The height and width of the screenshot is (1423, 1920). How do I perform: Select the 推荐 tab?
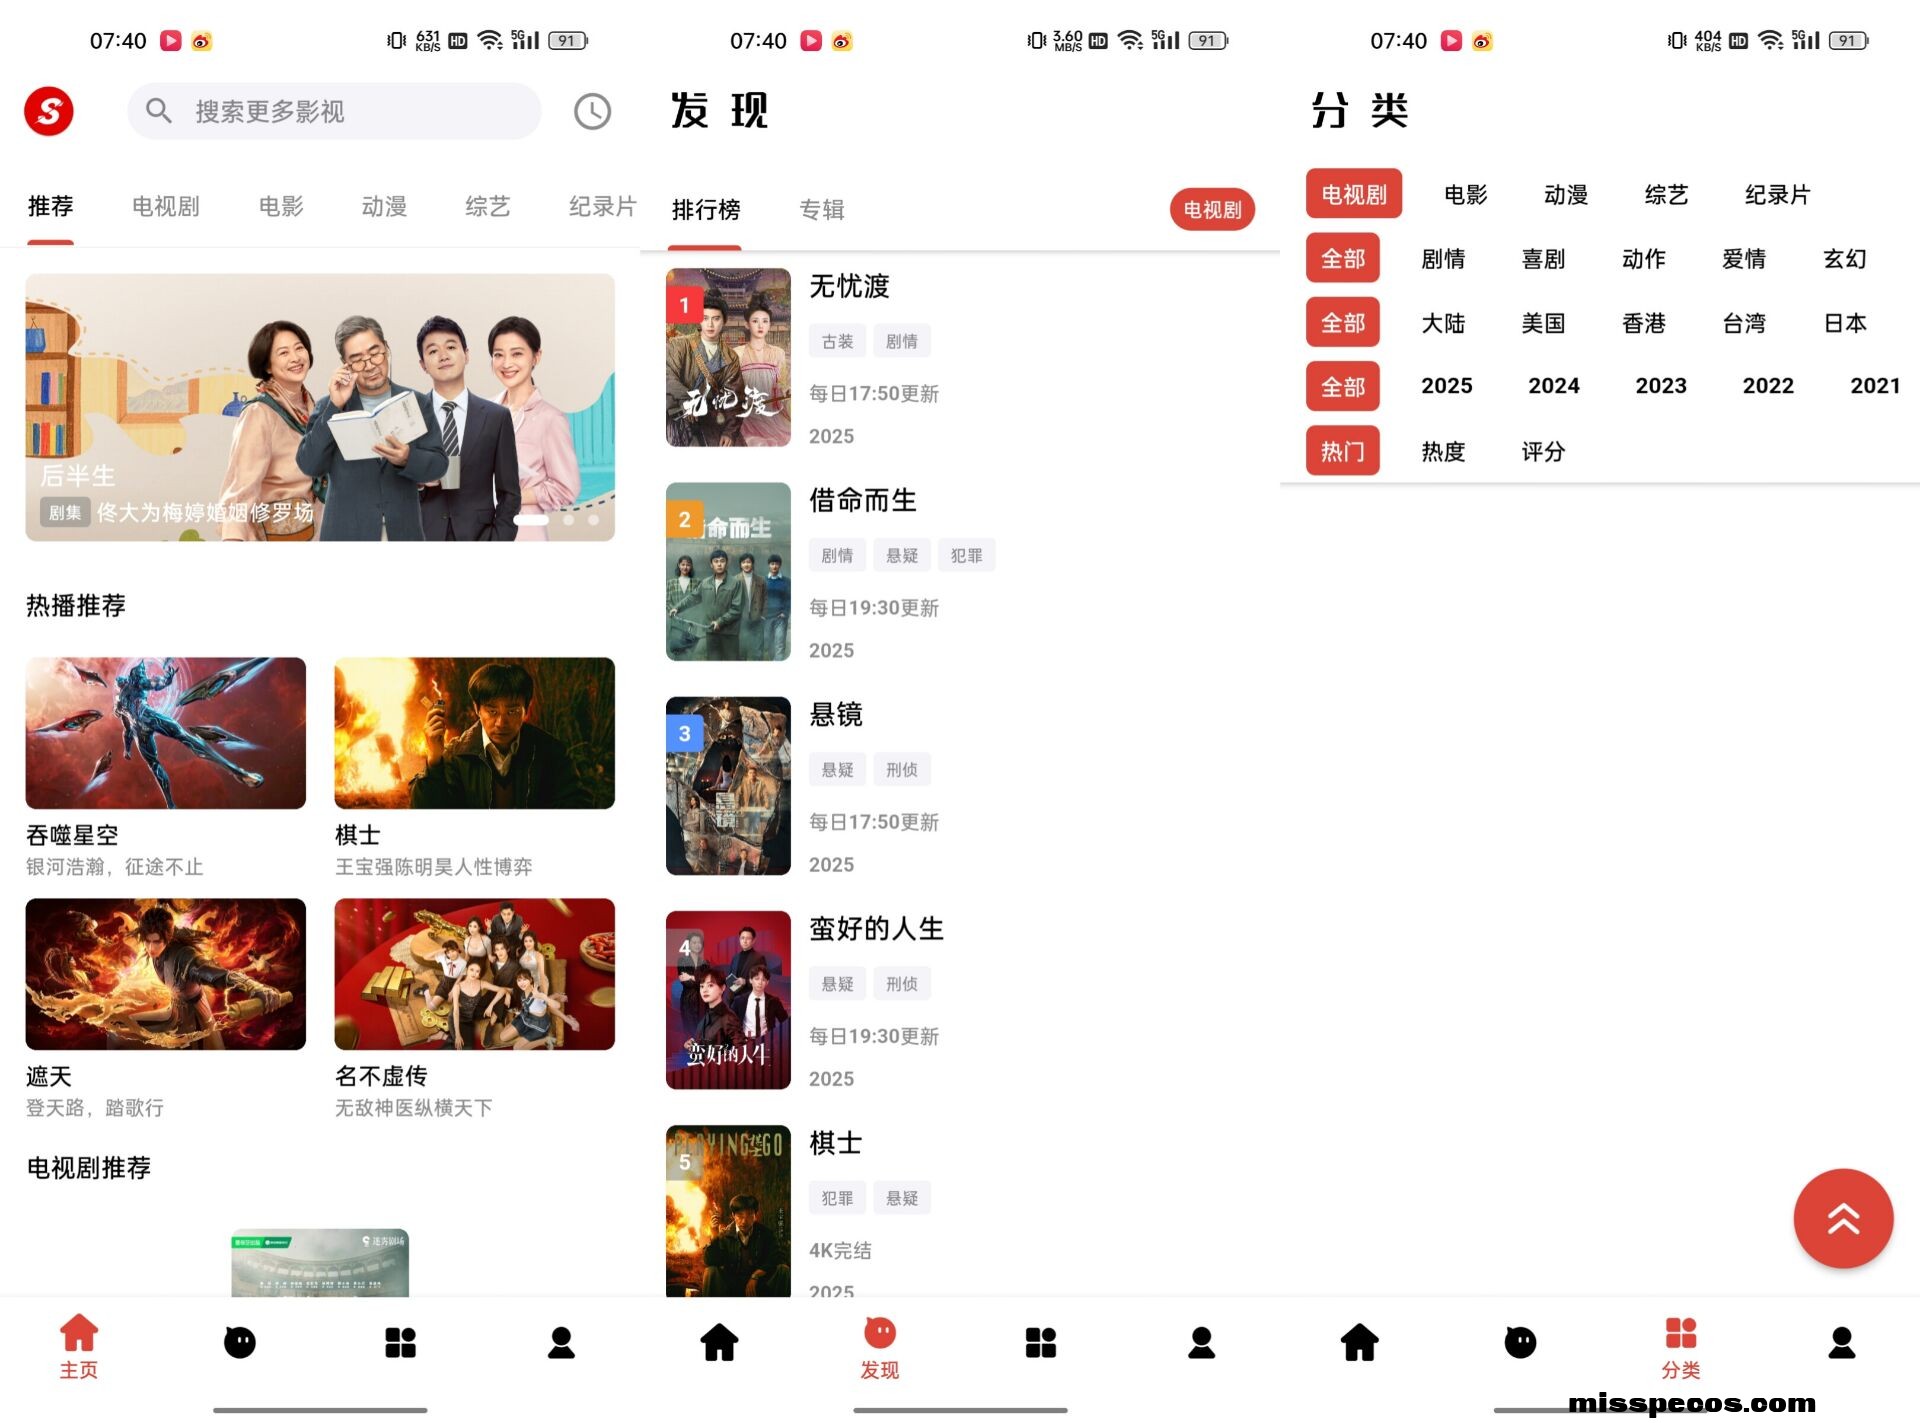click(x=50, y=206)
